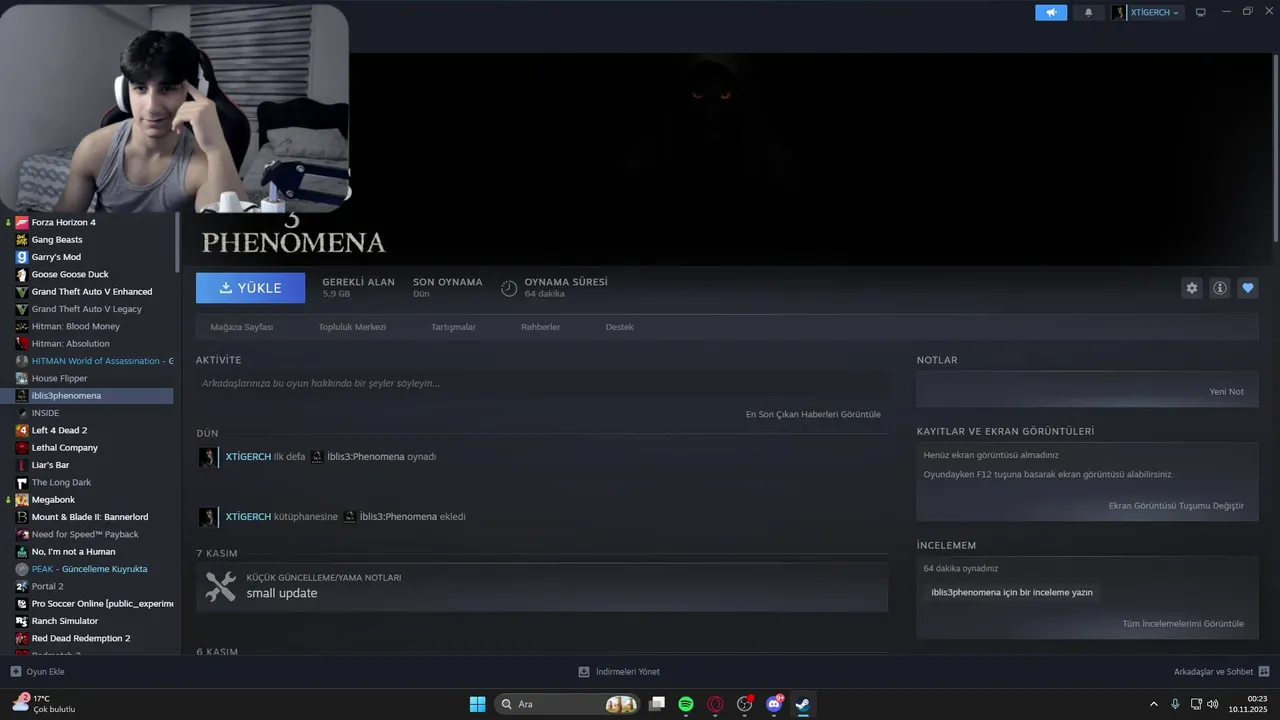Open the notifications bell
Image resolution: width=1280 pixels, height=720 pixels.
point(1089,13)
